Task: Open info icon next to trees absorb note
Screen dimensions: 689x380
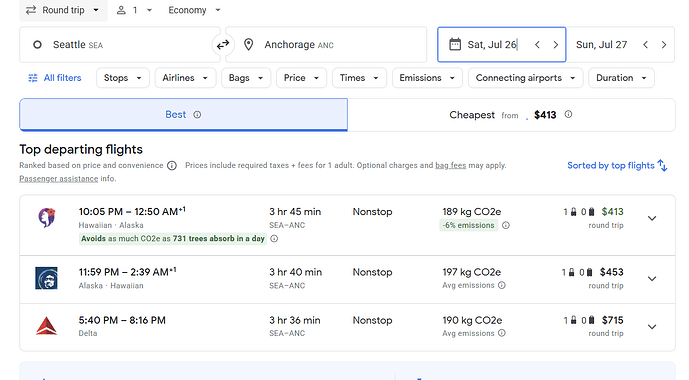Action: (274, 239)
